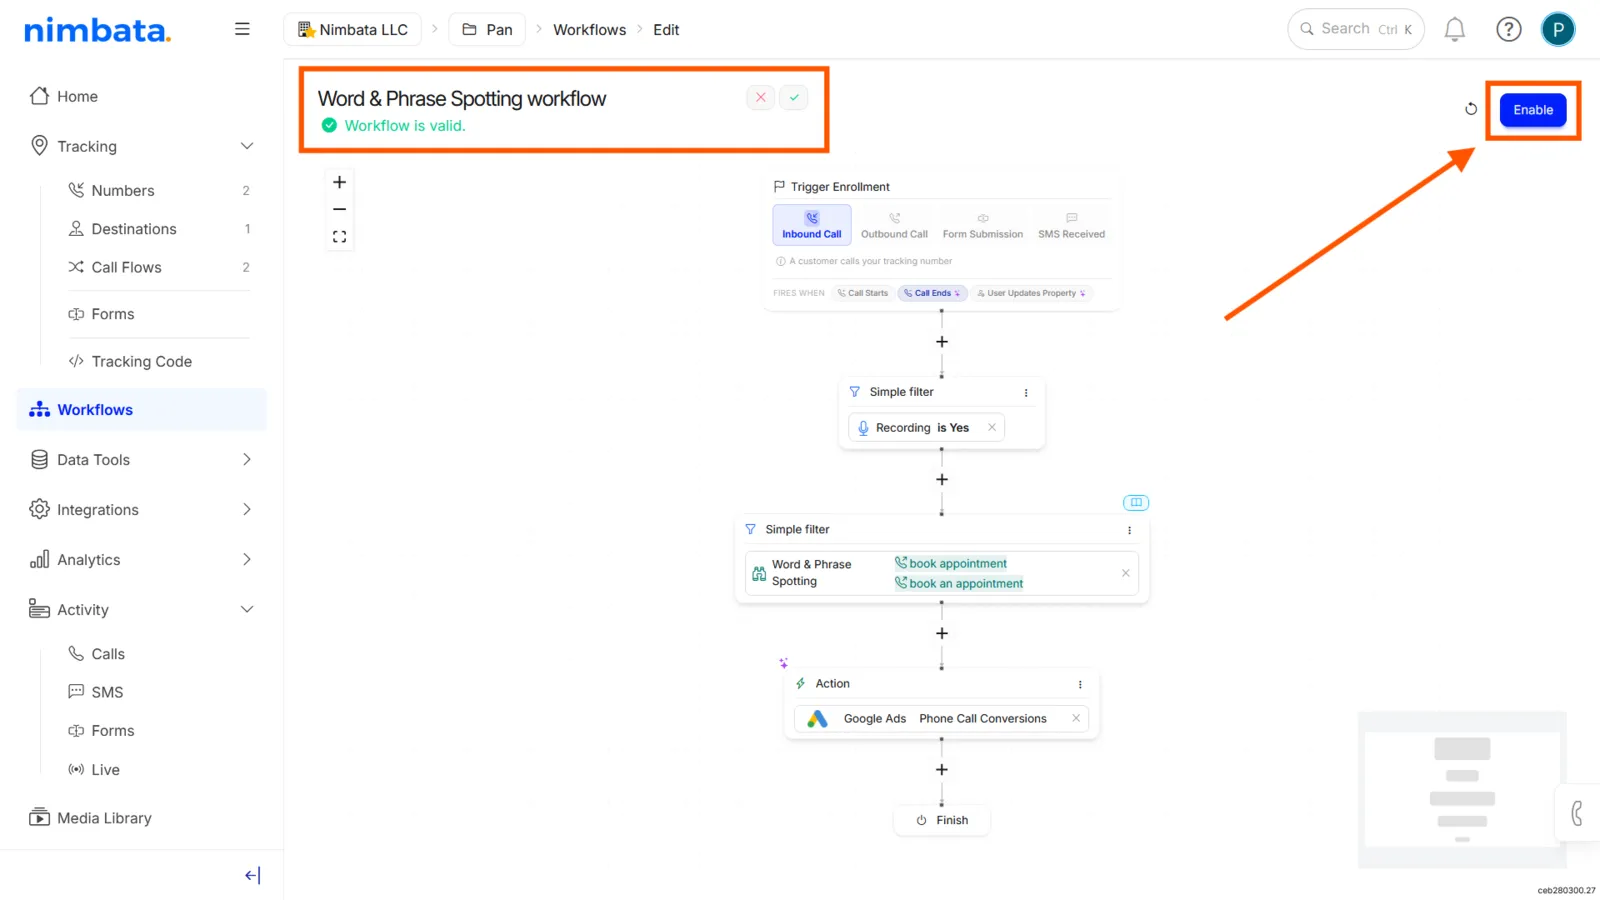Click the nimbata logo

tap(97, 30)
